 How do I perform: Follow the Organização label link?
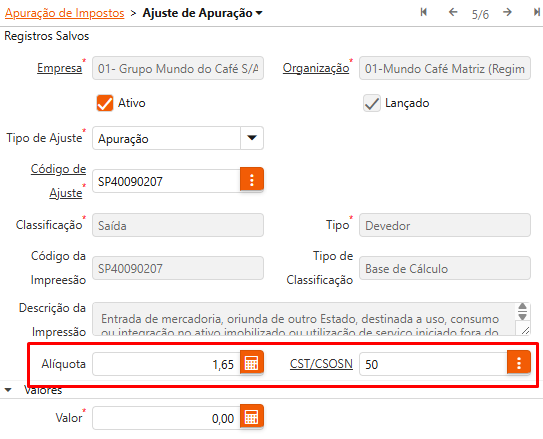(x=316, y=68)
